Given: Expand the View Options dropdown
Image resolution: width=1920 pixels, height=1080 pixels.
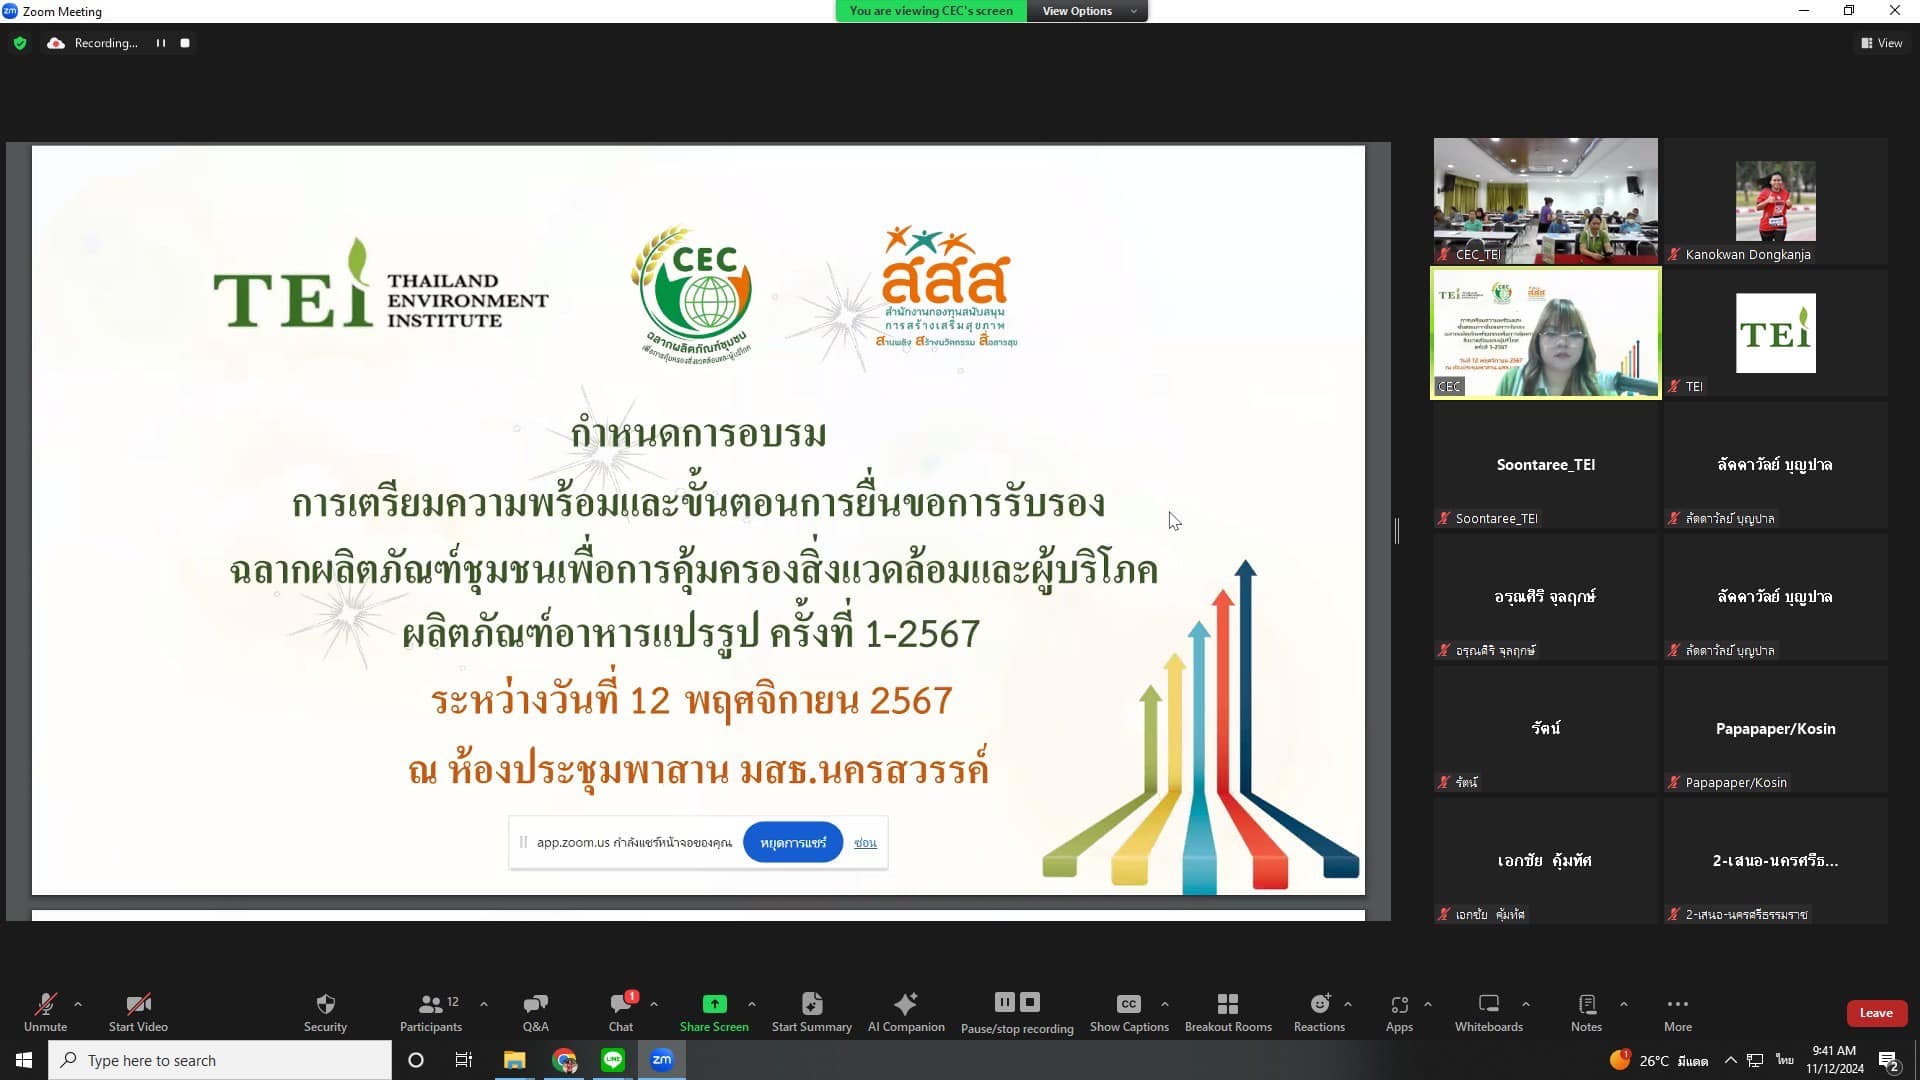Looking at the screenshot, I should point(1087,11).
